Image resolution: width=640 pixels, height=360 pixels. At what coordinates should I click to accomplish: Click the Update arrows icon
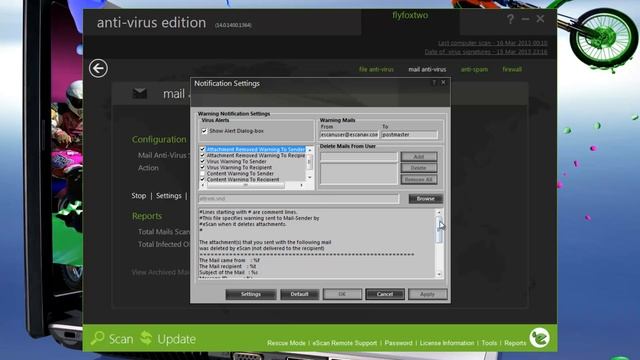[x=146, y=338]
